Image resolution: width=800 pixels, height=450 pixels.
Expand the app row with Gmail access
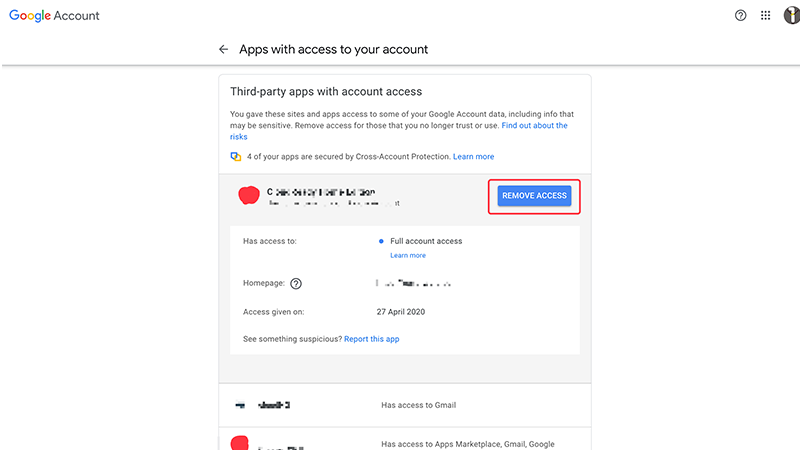click(x=405, y=405)
